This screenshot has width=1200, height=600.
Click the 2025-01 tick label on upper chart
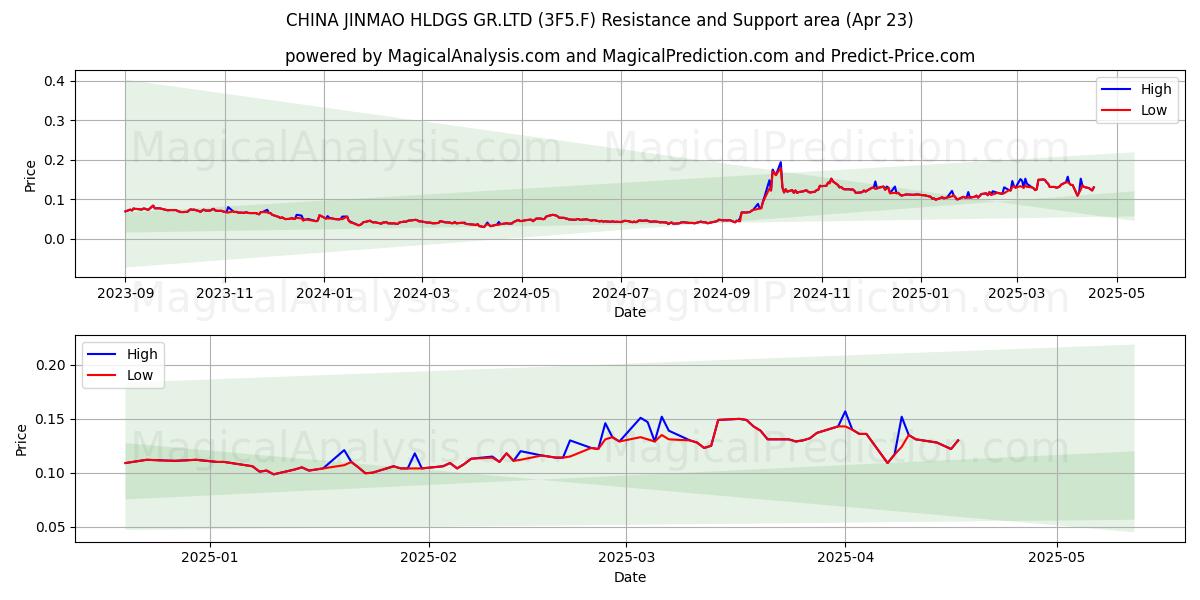click(x=920, y=293)
